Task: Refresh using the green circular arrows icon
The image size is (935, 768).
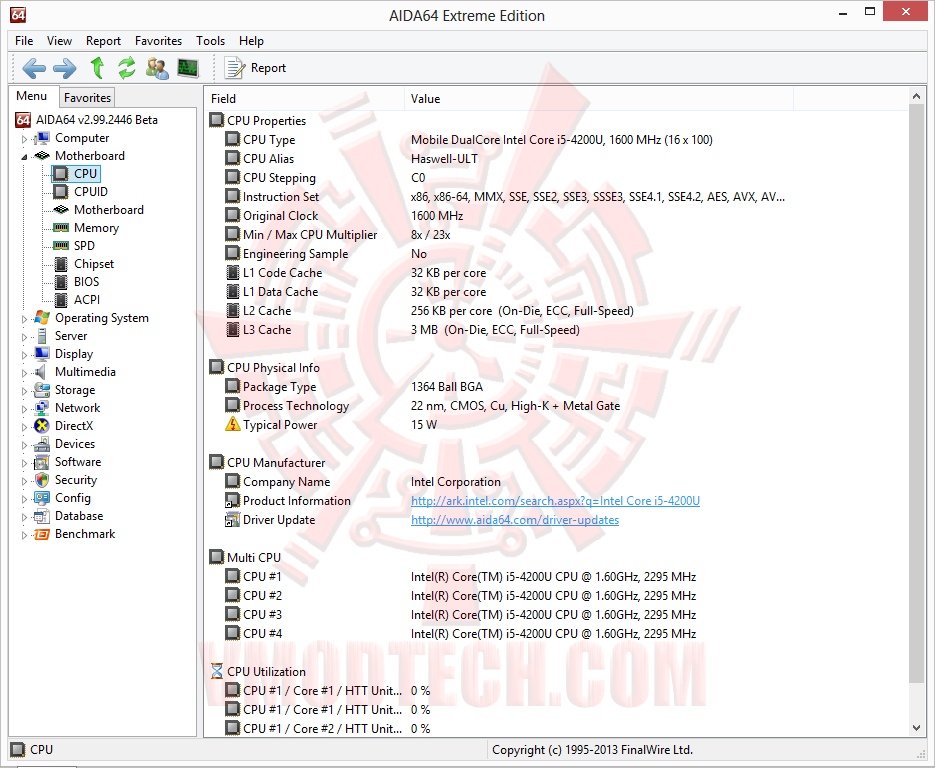Action: pos(126,68)
